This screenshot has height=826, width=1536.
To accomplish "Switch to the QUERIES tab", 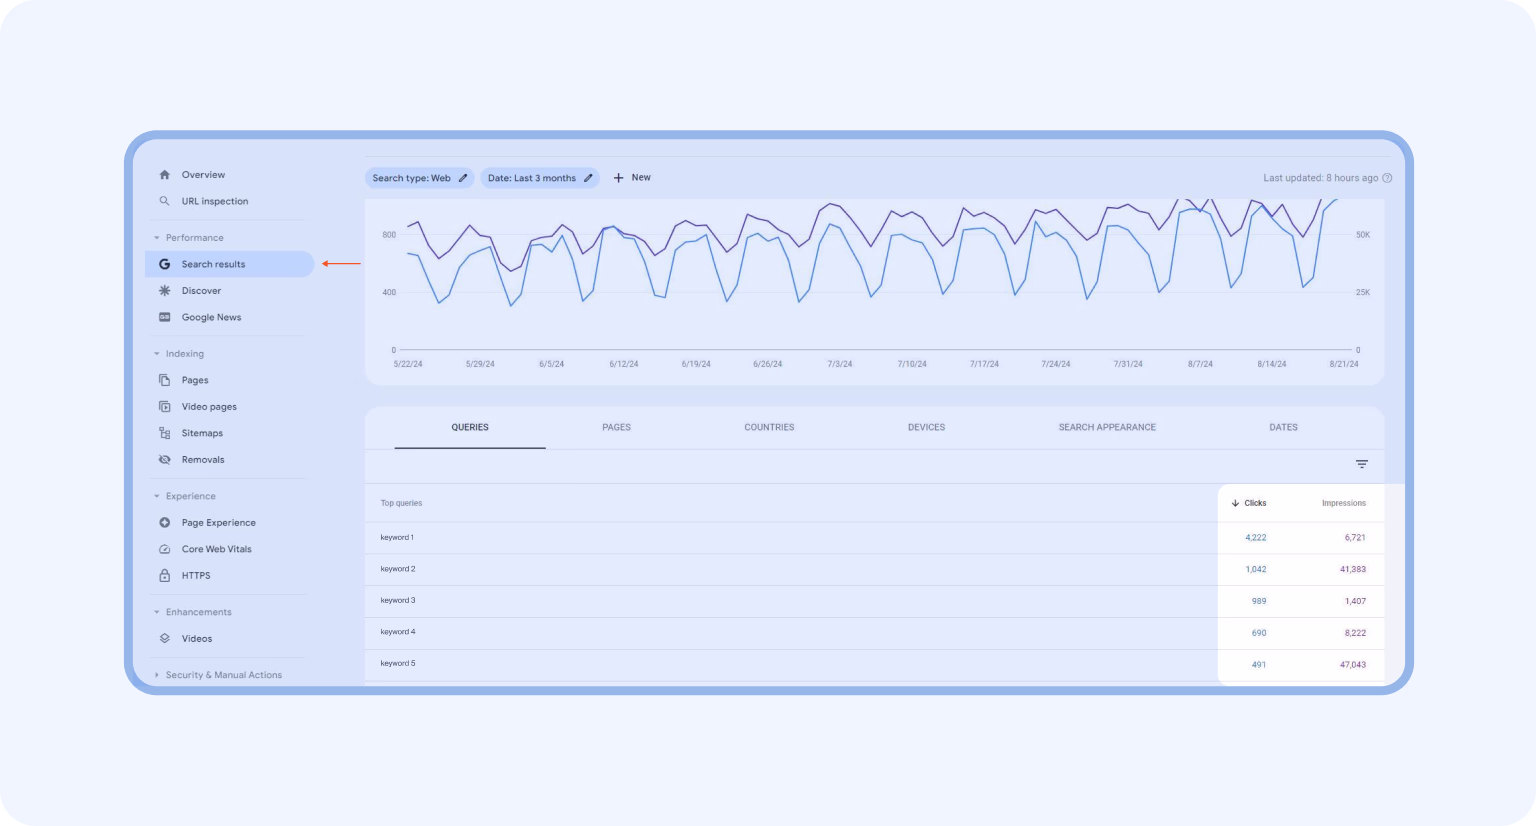I will click(470, 427).
